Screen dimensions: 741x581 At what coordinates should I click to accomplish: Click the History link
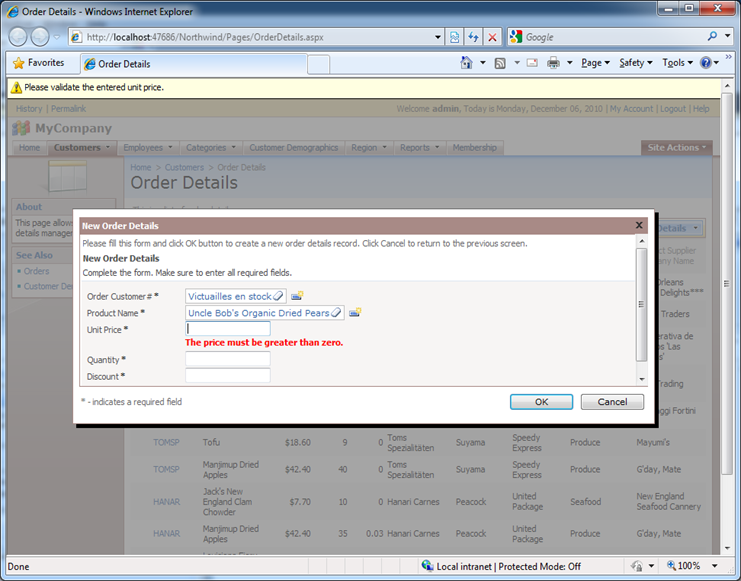29,109
